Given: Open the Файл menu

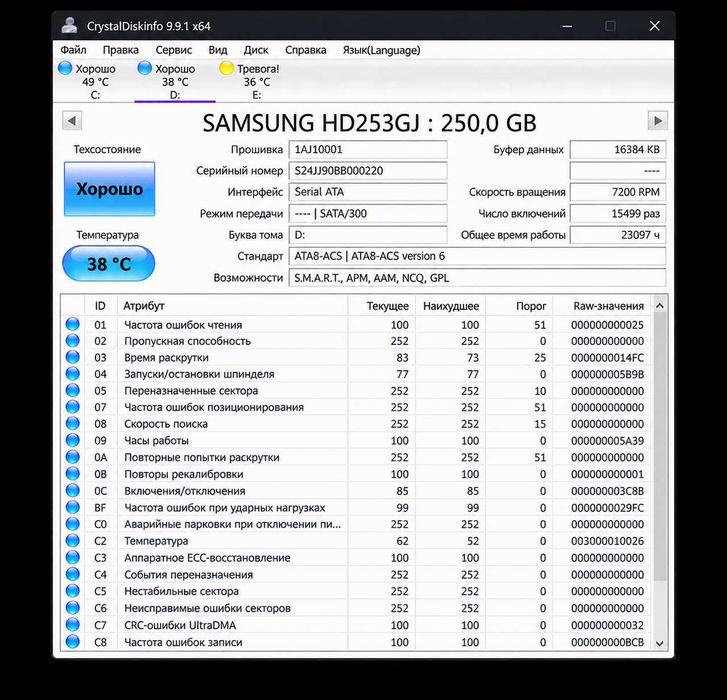Looking at the screenshot, I should 73,50.
